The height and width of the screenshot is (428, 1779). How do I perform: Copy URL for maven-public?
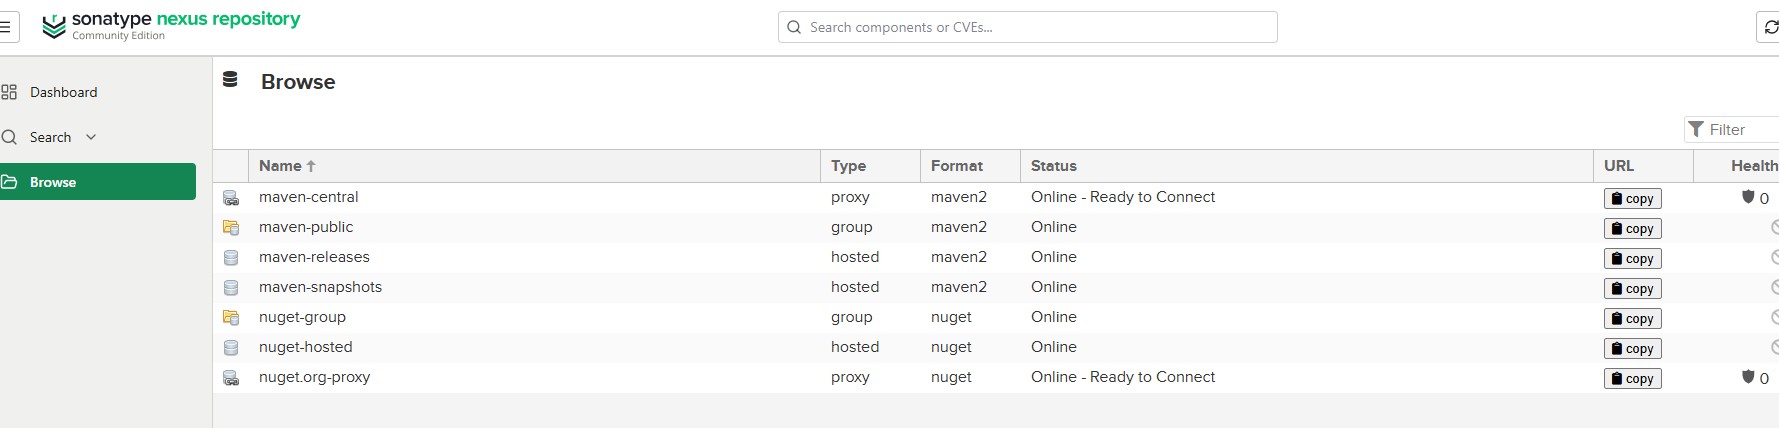click(x=1633, y=229)
